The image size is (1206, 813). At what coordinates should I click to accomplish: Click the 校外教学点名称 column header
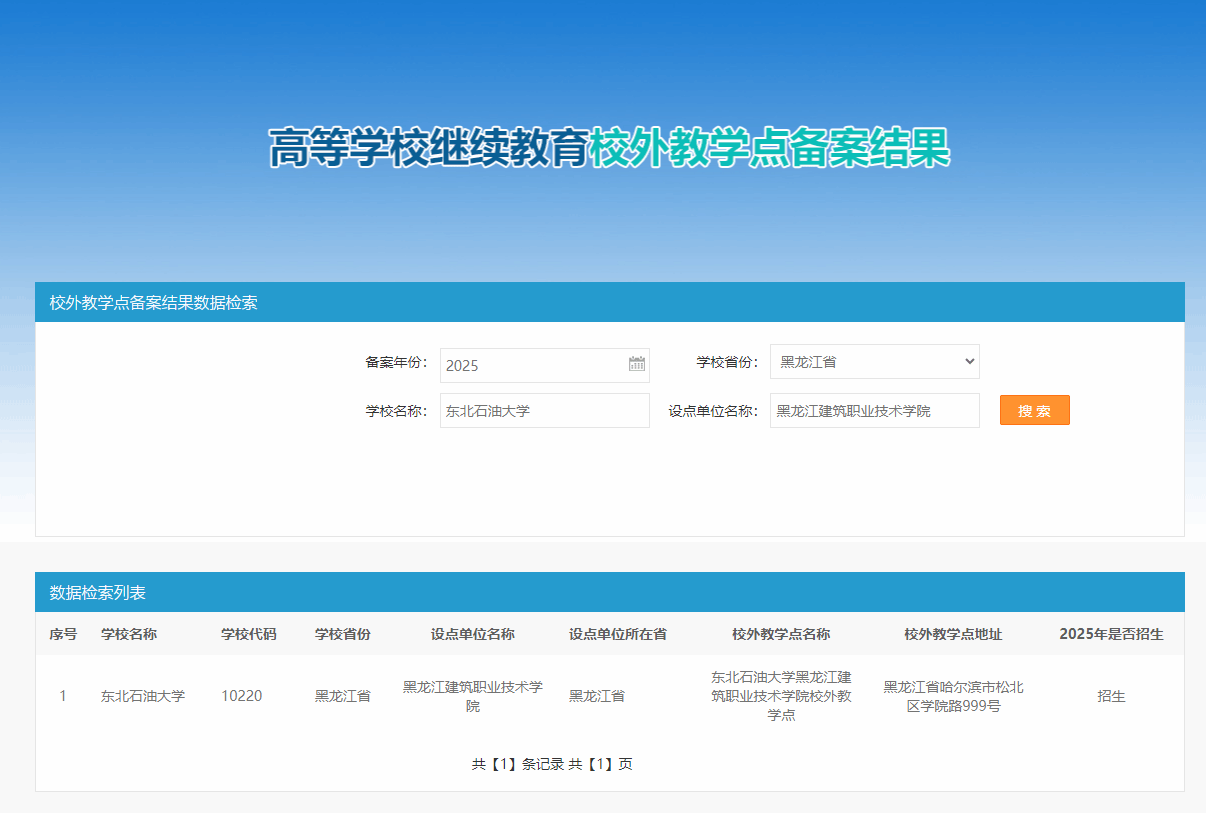(x=781, y=634)
